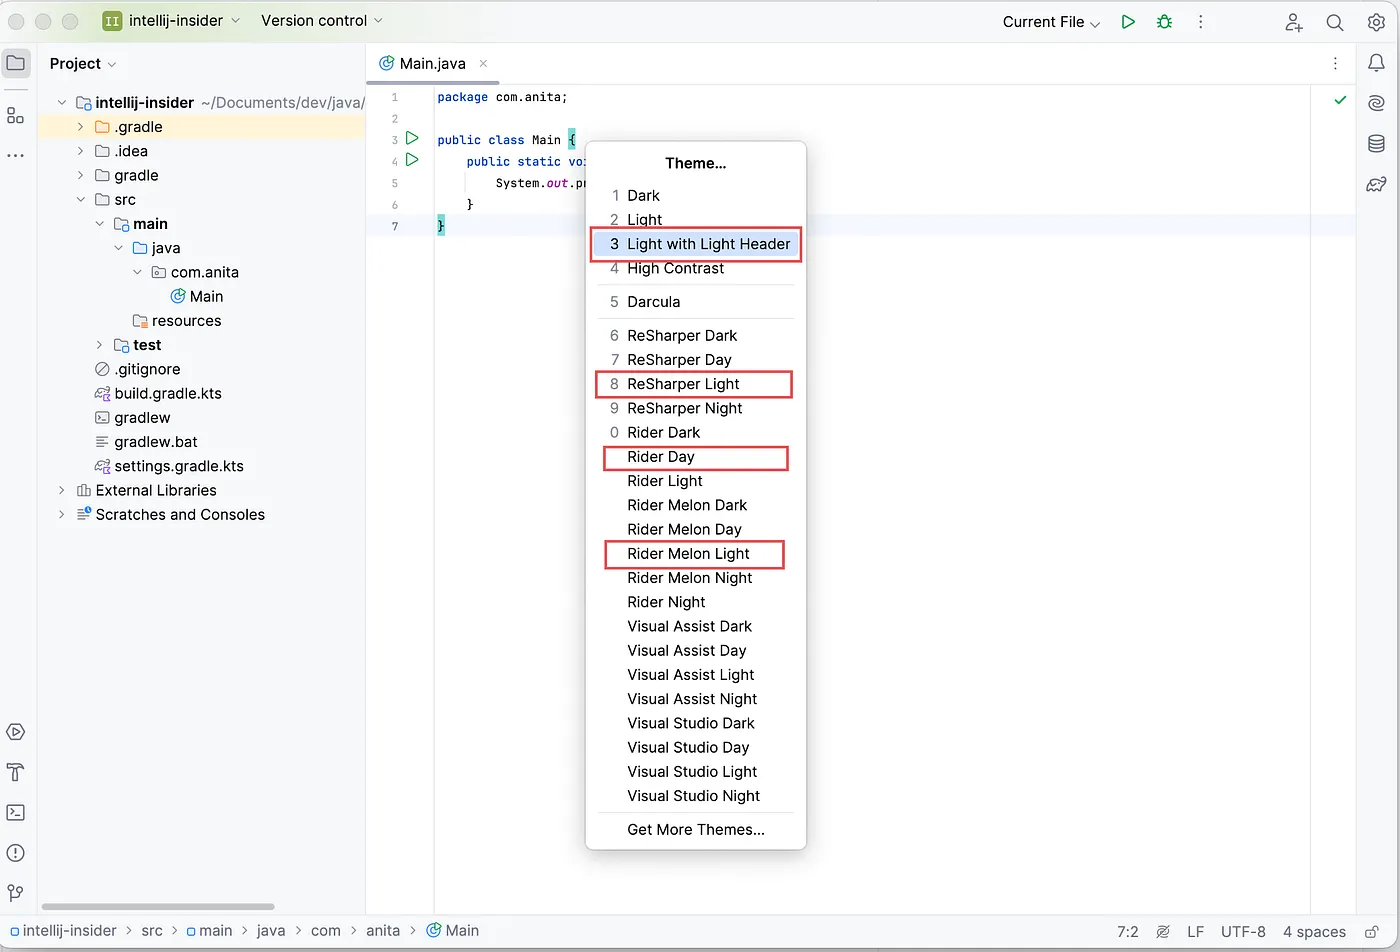Select build.gradle.kts file
This screenshot has width=1400, height=952.
[x=158, y=393]
